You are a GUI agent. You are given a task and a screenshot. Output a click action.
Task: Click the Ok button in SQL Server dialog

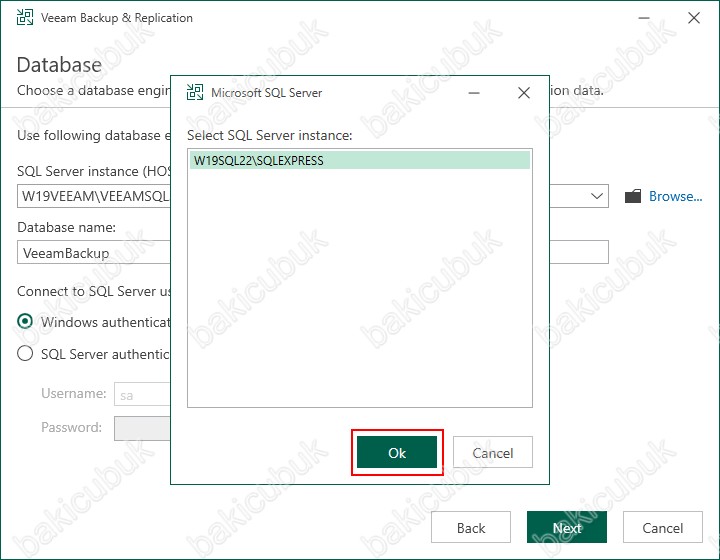[x=397, y=453]
